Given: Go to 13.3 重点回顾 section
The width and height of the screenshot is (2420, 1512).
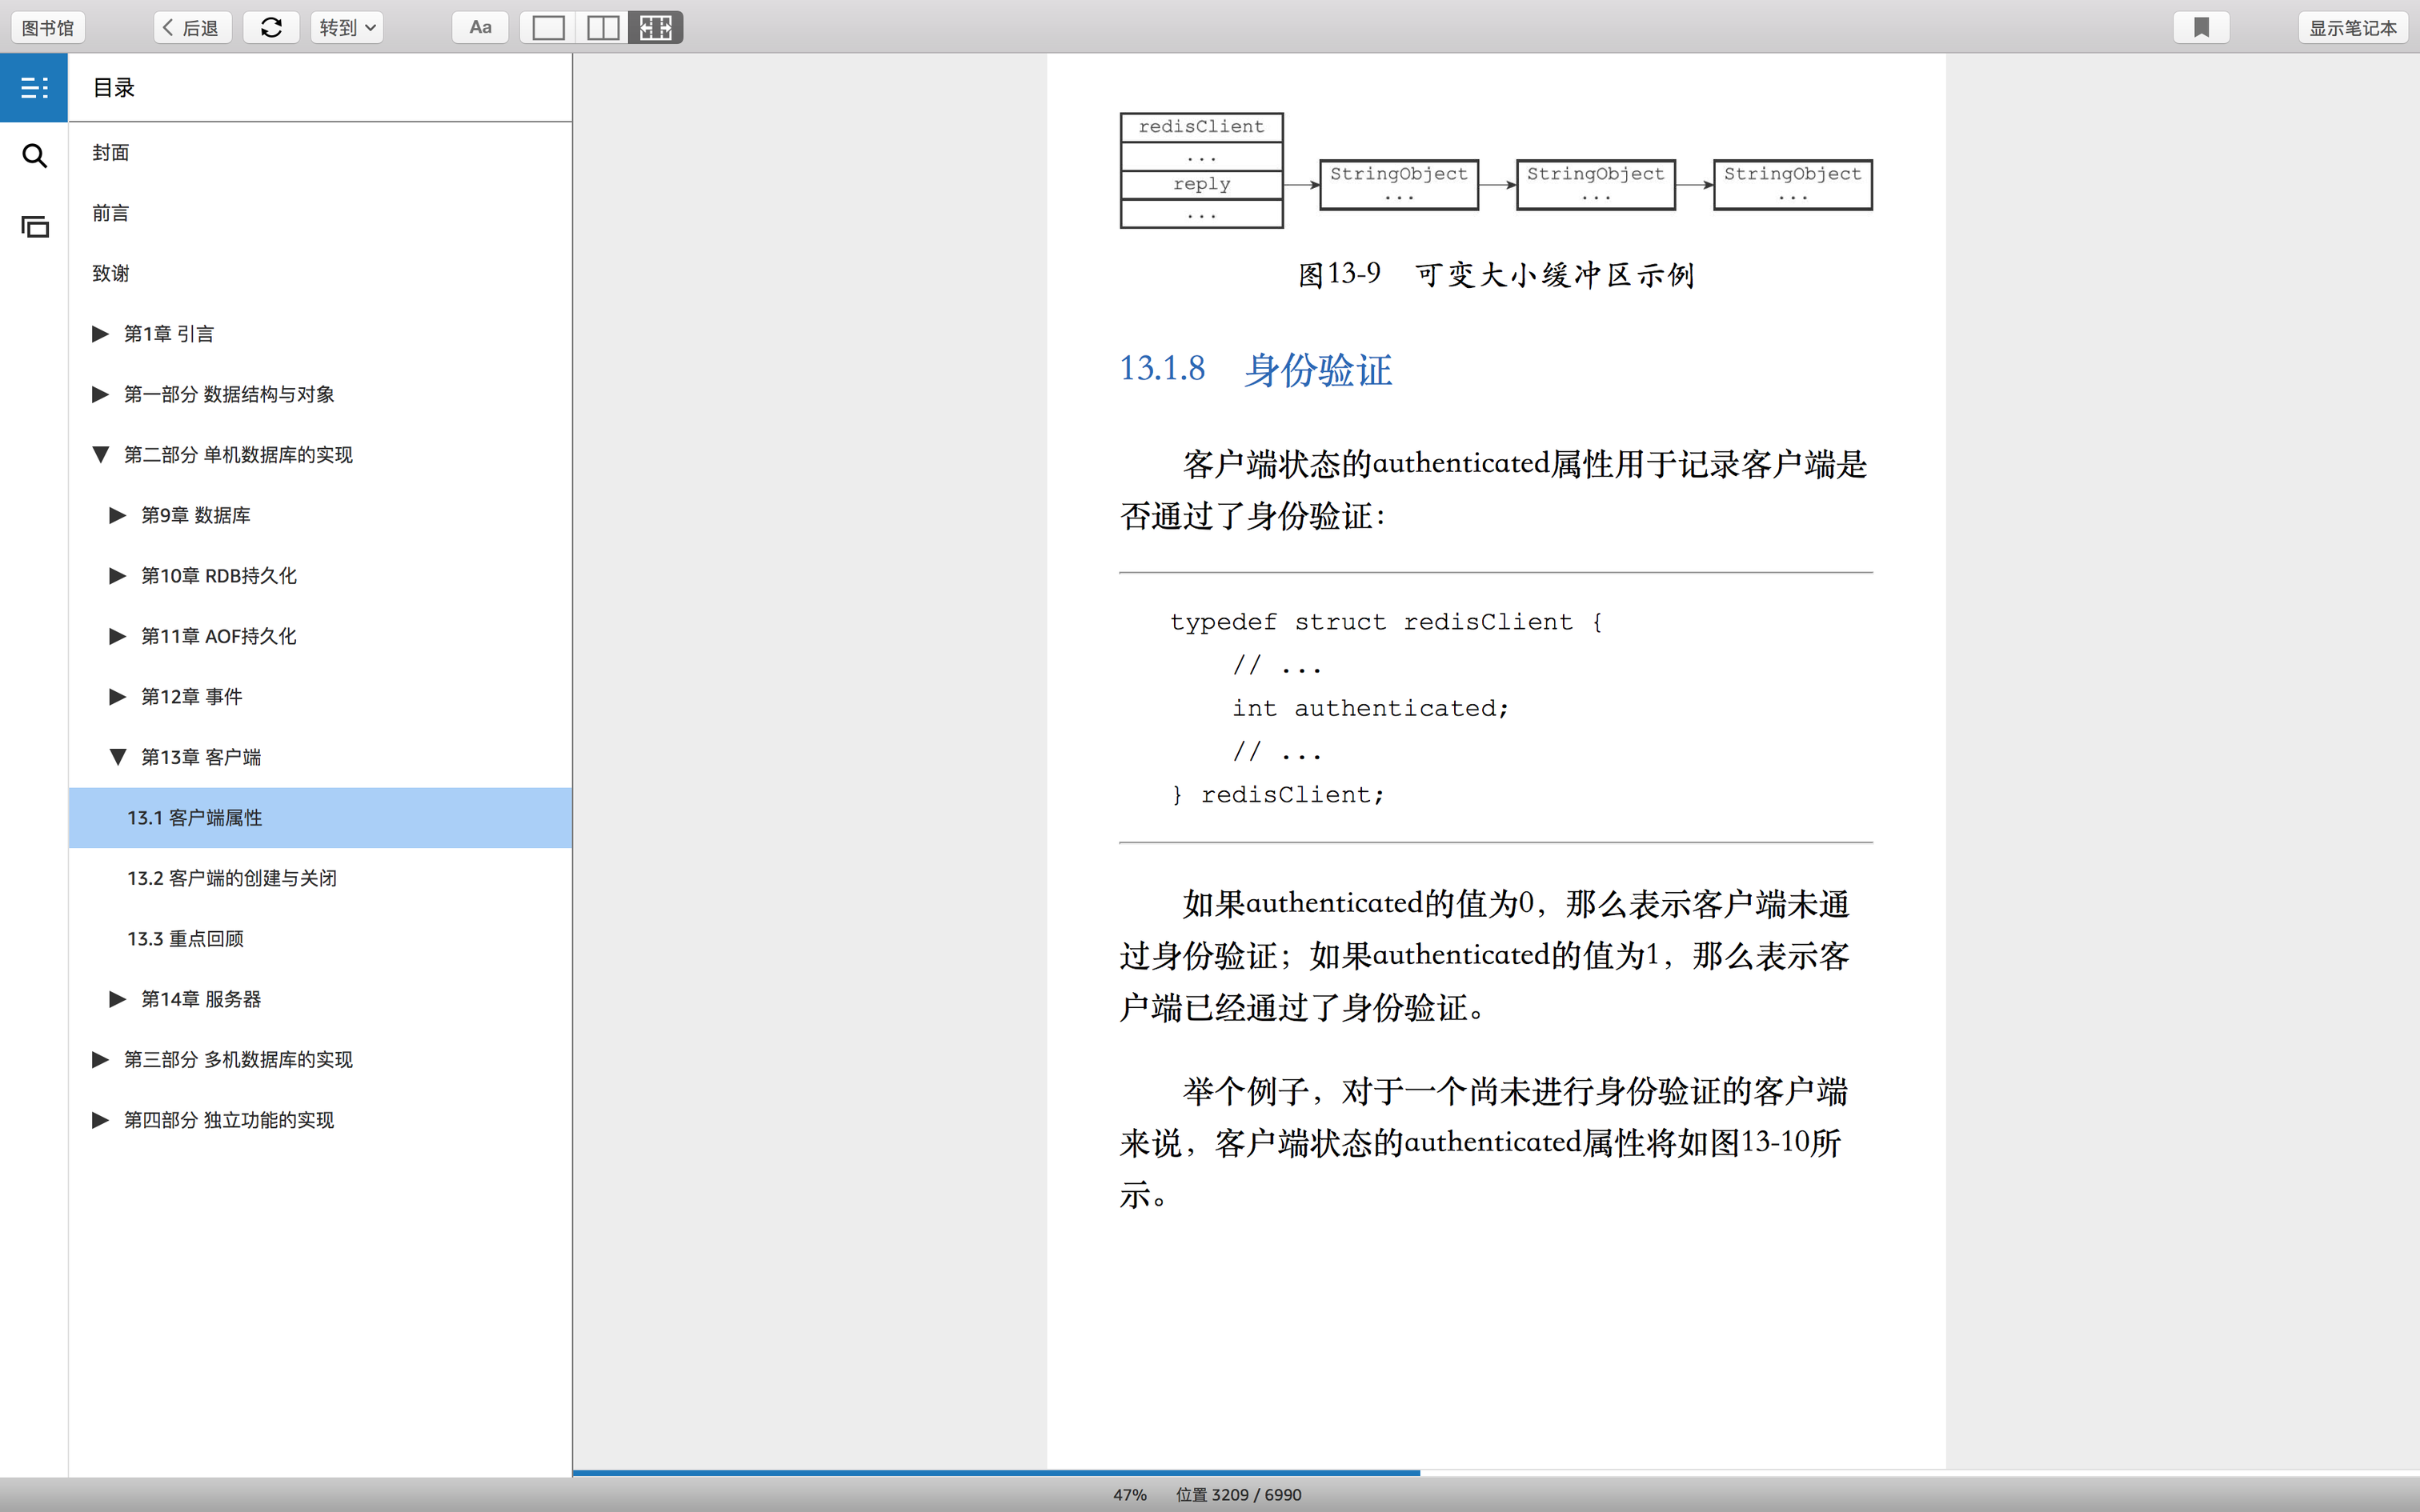Looking at the screenshot, I should click(185, 939).
